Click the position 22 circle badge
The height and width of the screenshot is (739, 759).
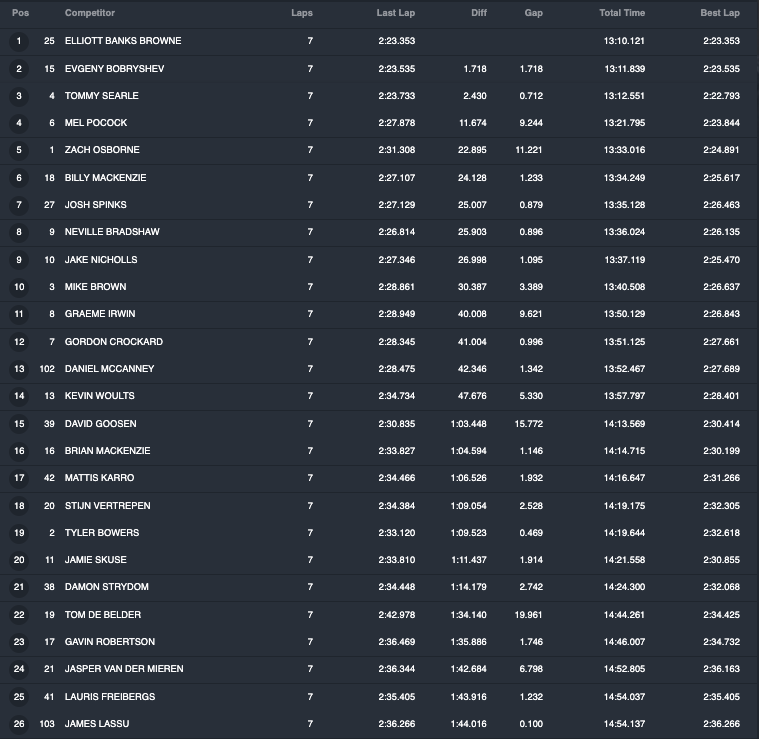pos(19,615)
